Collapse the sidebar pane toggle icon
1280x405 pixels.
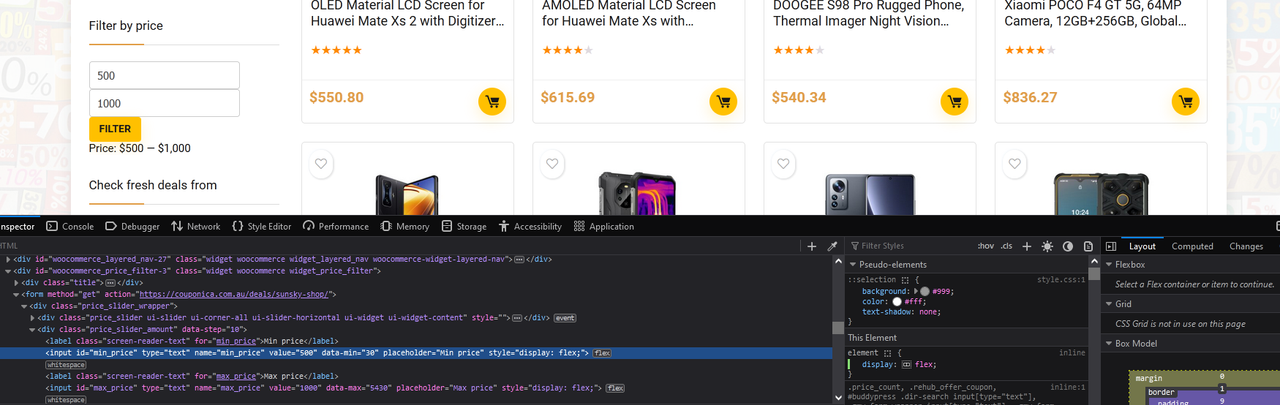click(1111, 246)
